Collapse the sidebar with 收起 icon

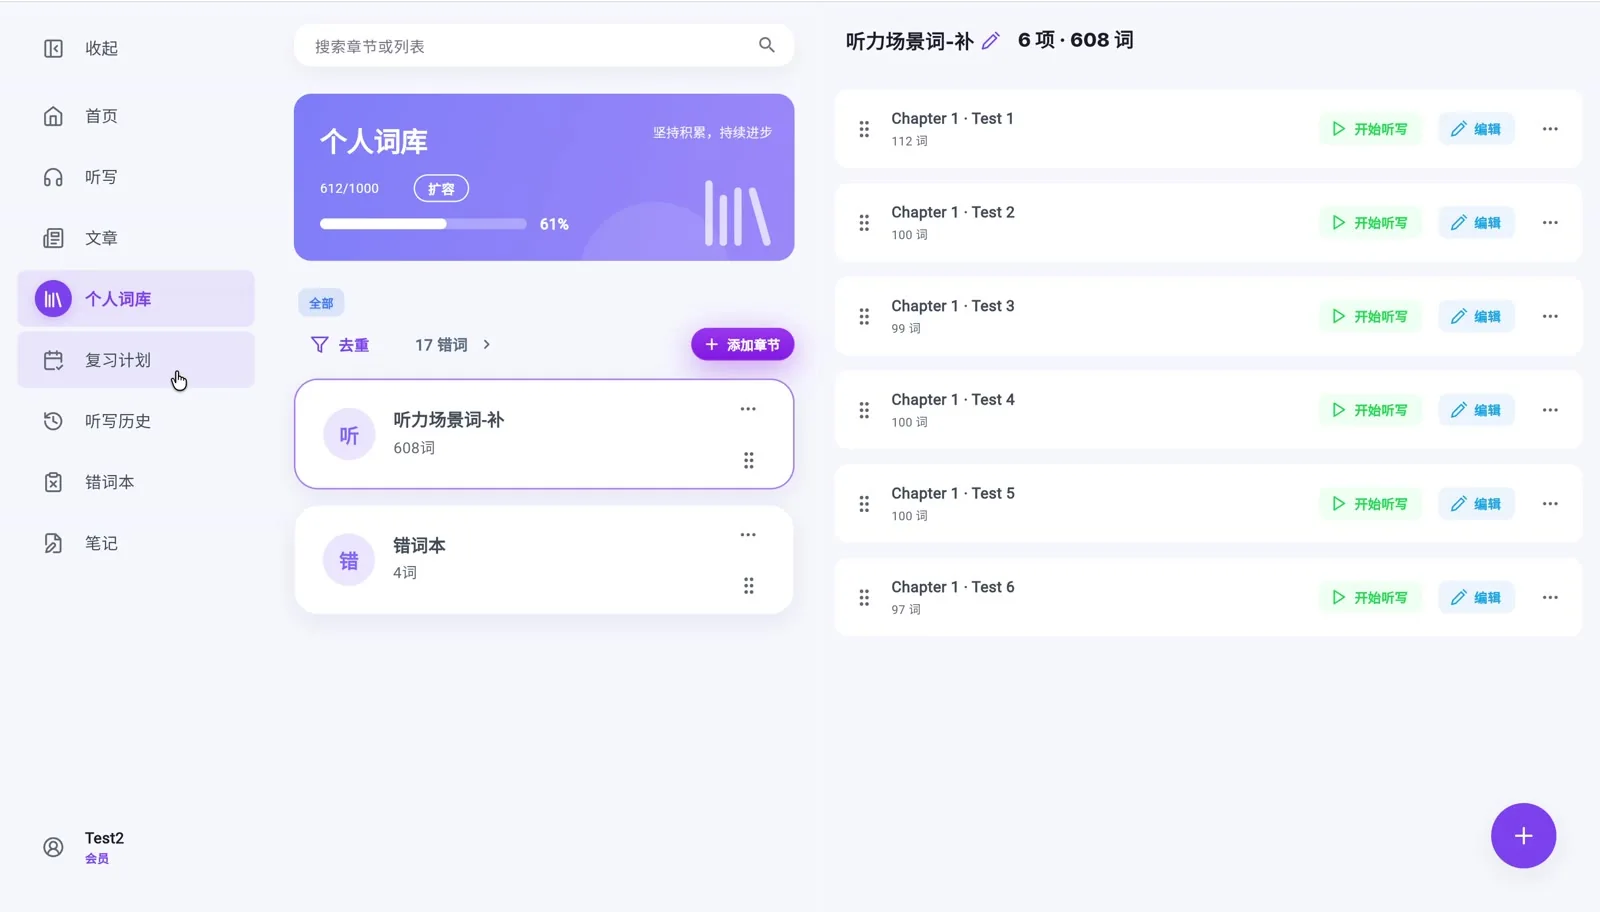tap(53, 48)
